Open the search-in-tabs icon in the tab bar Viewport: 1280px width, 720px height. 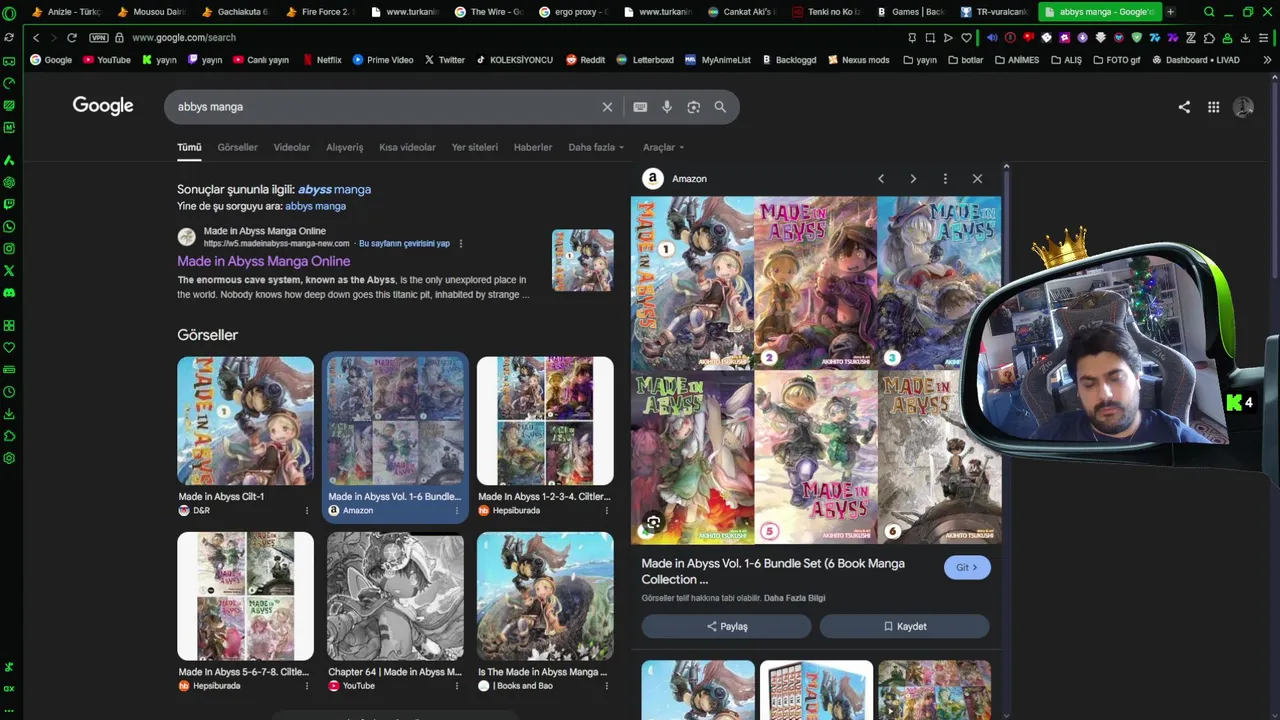[x=1209, y=12]
